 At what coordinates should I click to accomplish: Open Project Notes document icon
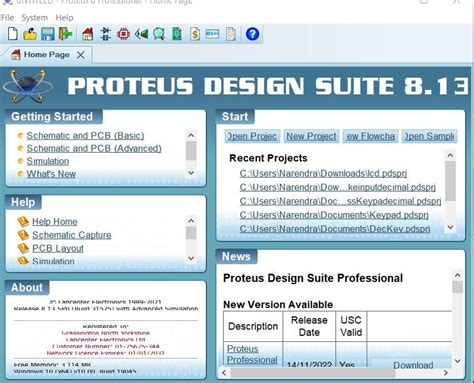231,34
